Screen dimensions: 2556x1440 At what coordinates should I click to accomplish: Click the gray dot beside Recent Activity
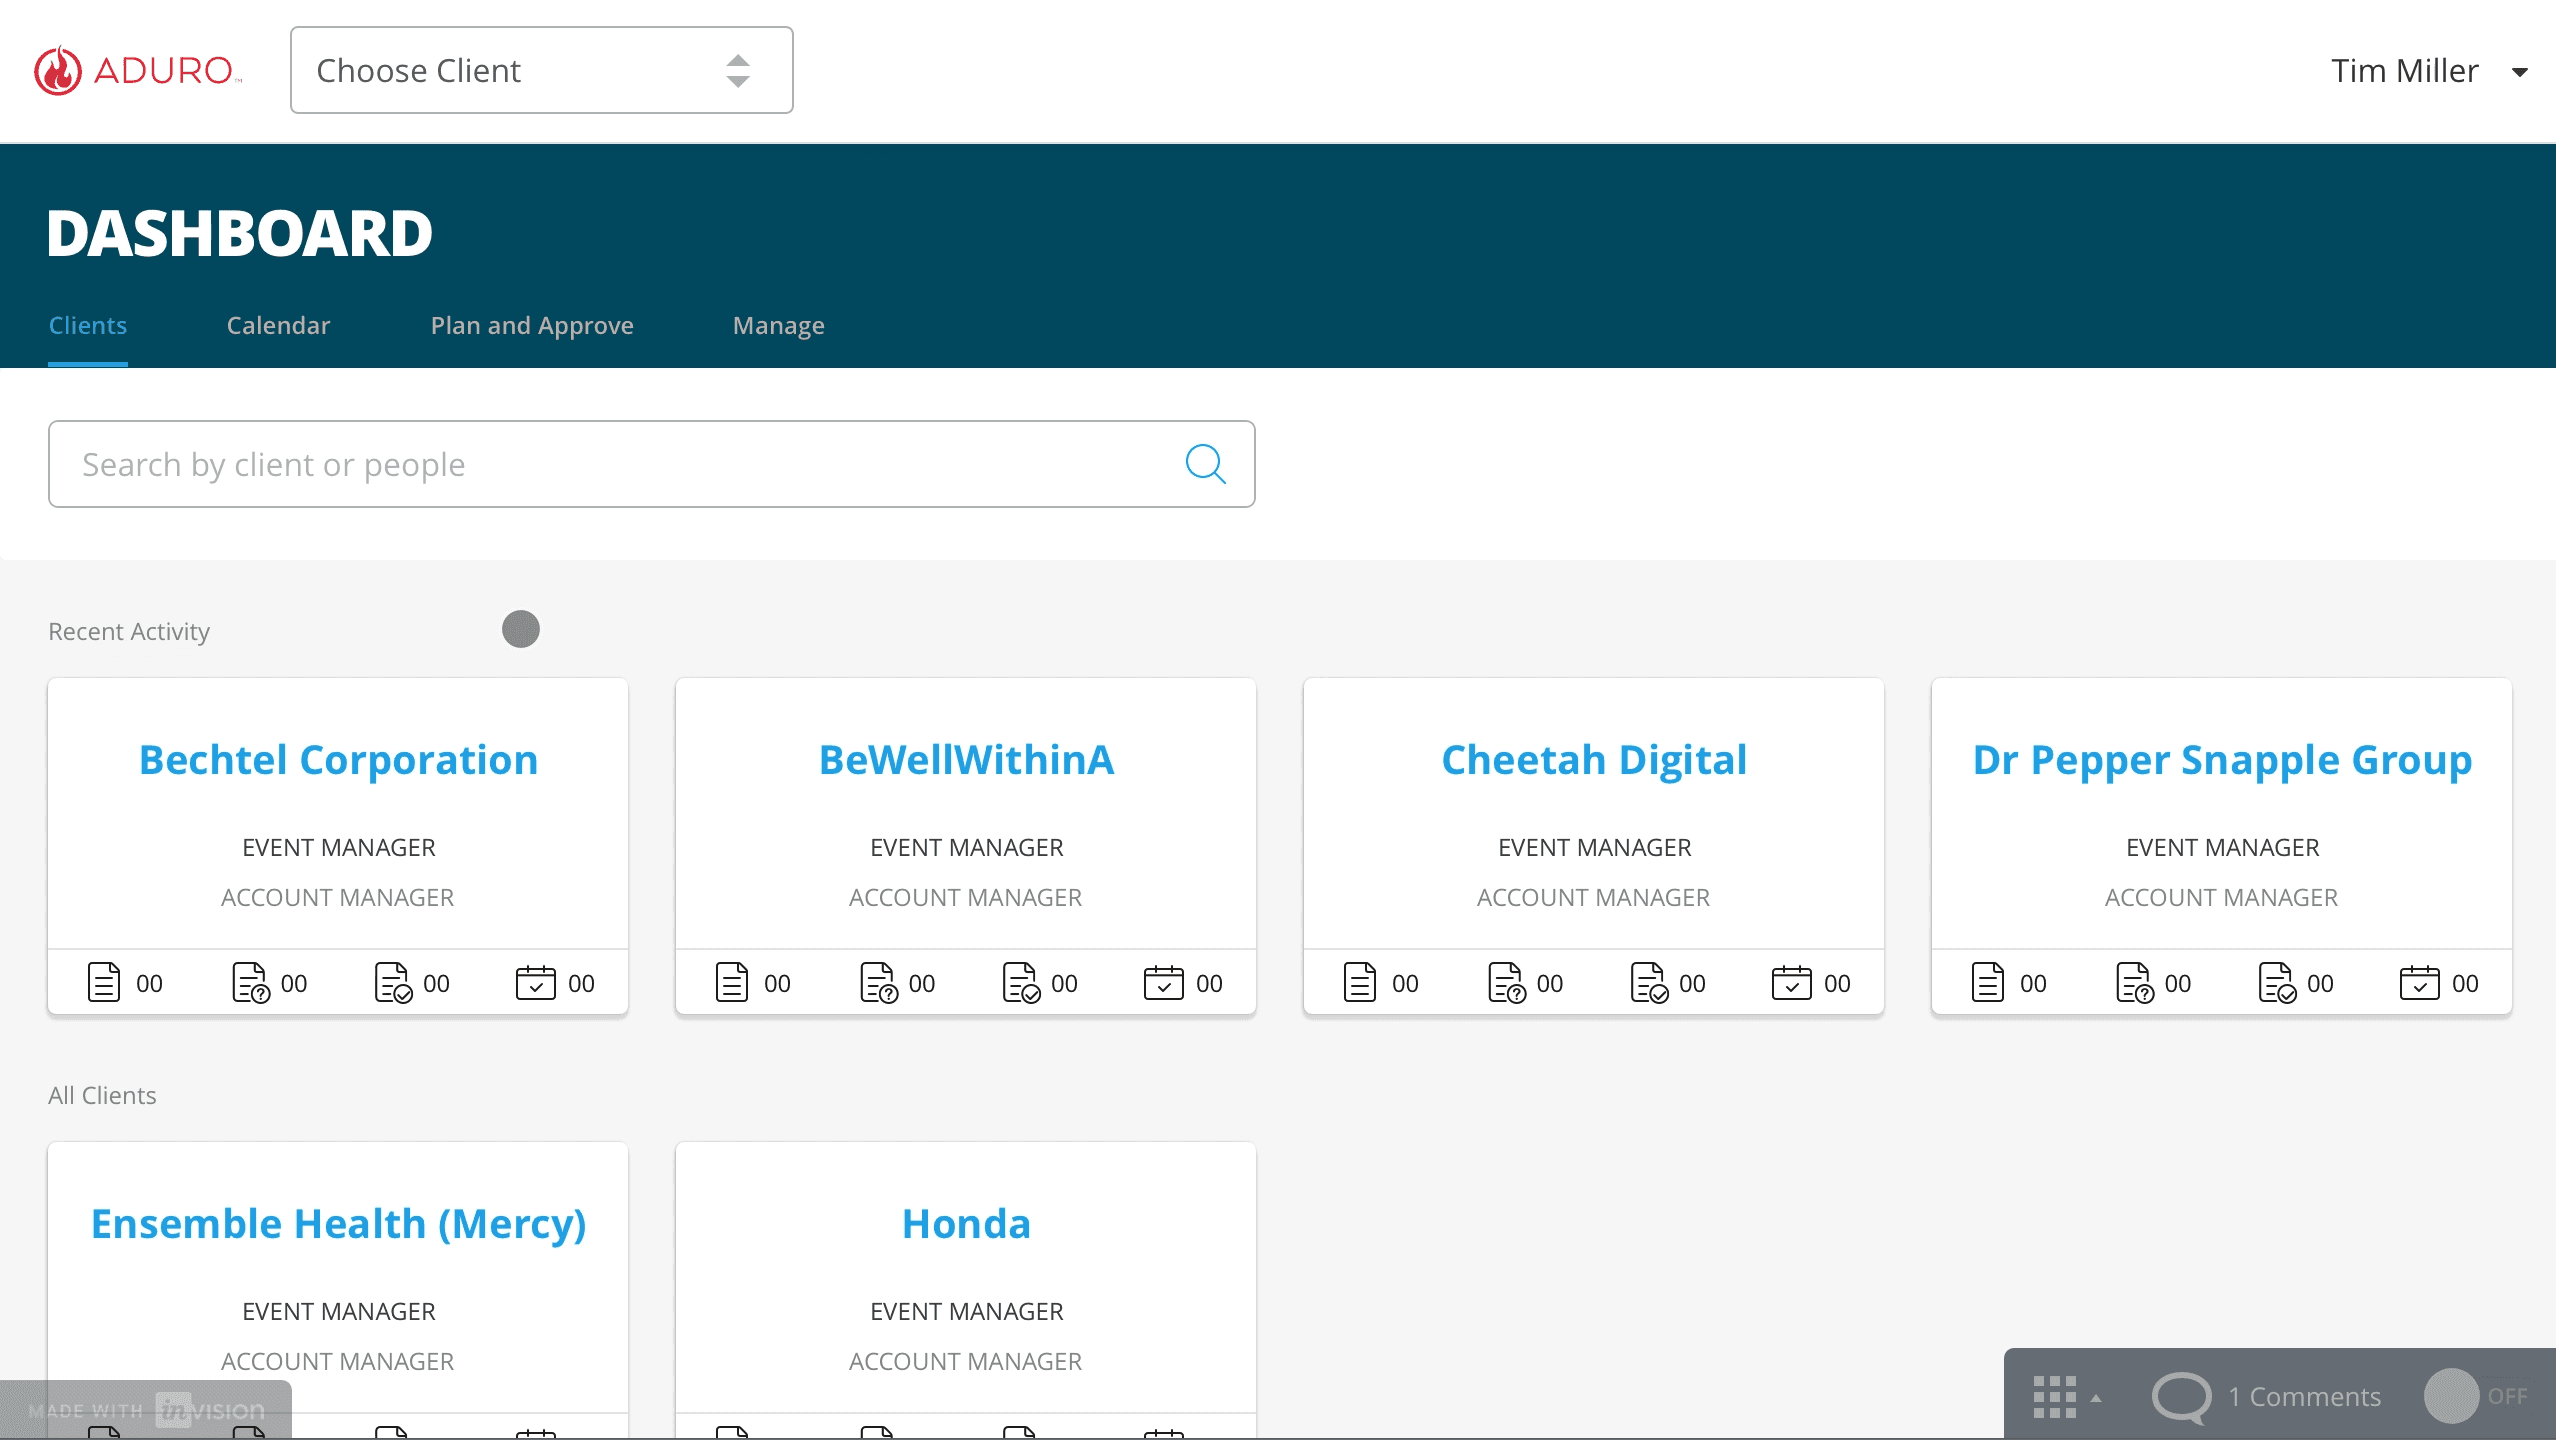click(x=520, y=629)
